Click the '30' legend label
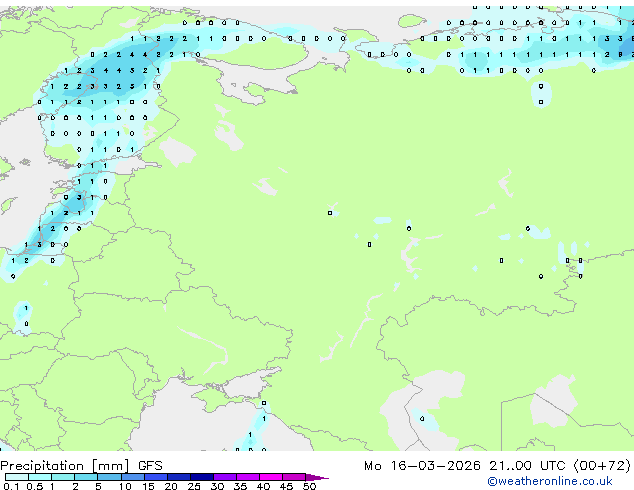 pos(217,486)
